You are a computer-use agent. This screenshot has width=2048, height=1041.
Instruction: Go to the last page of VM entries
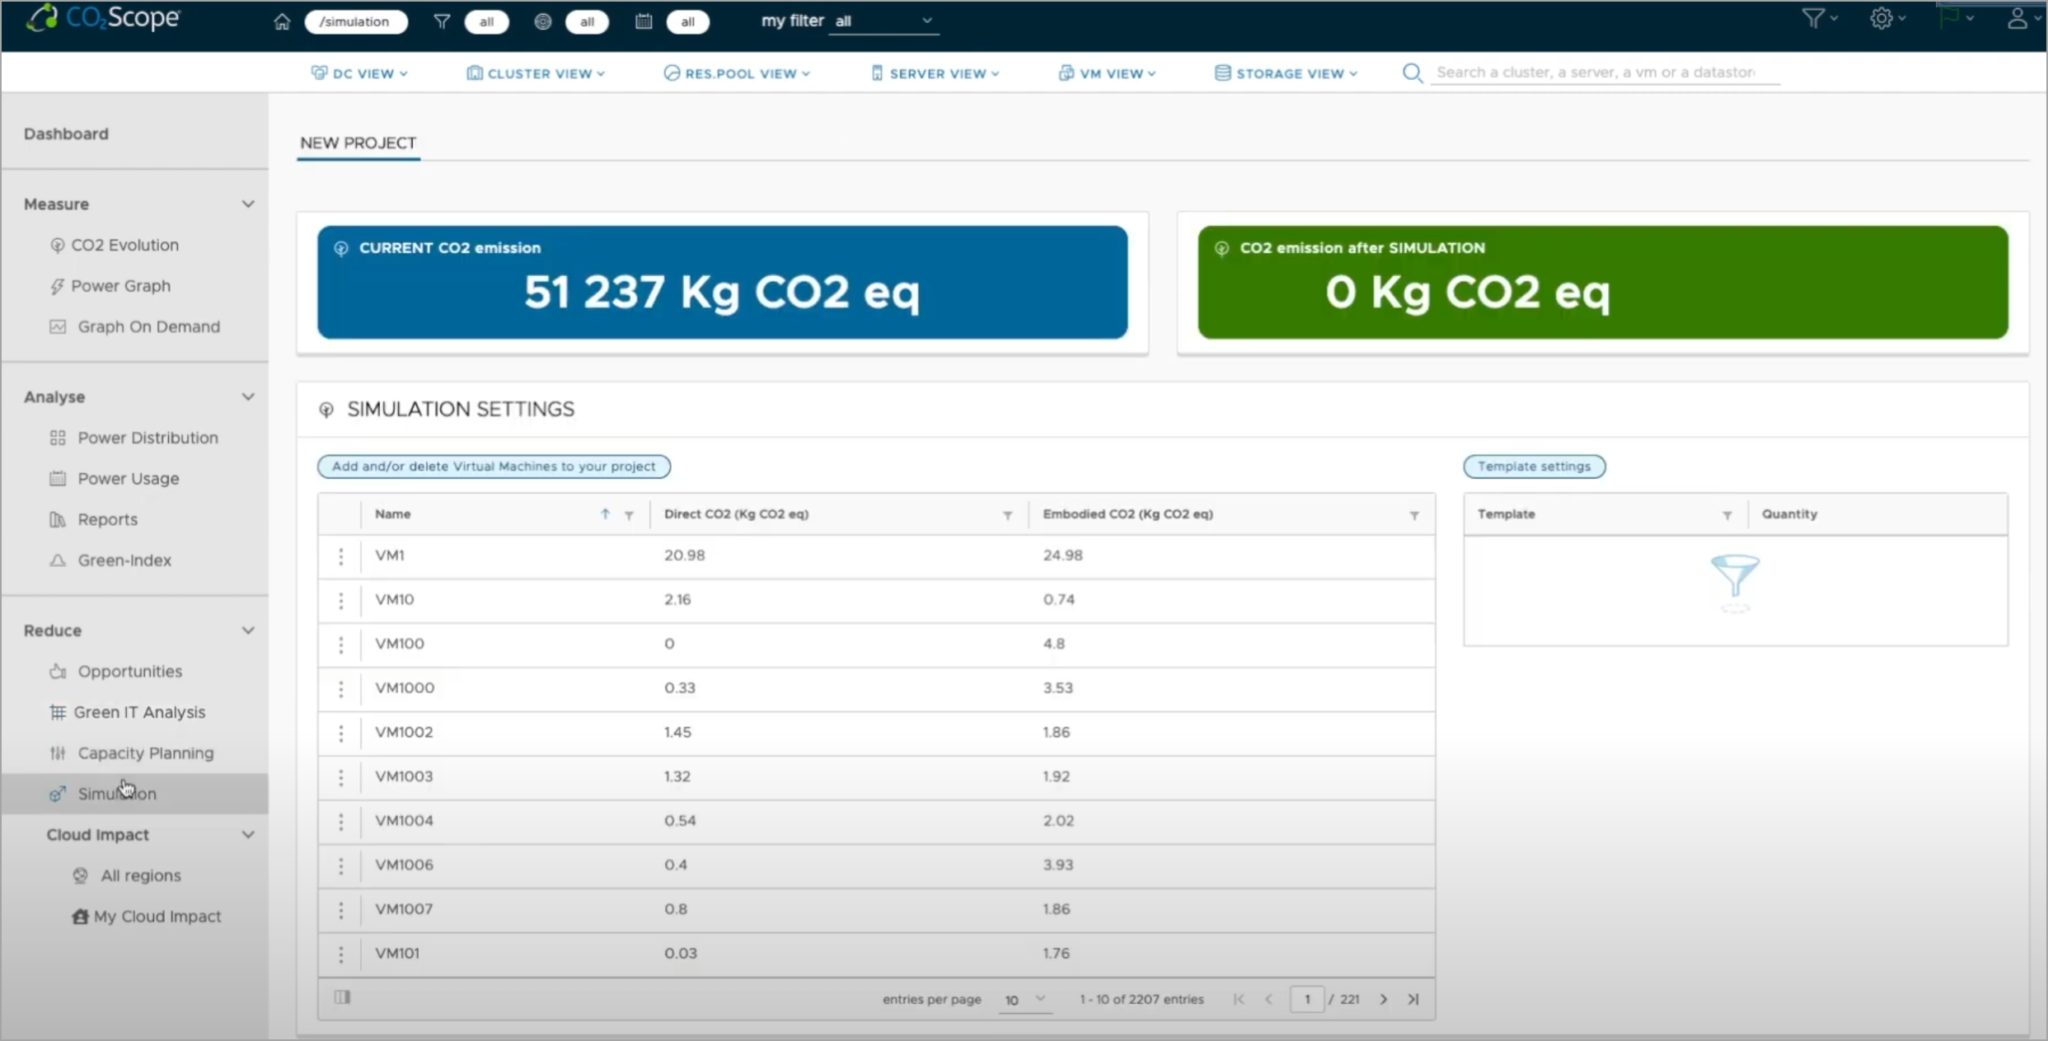tap(1415, 998)
